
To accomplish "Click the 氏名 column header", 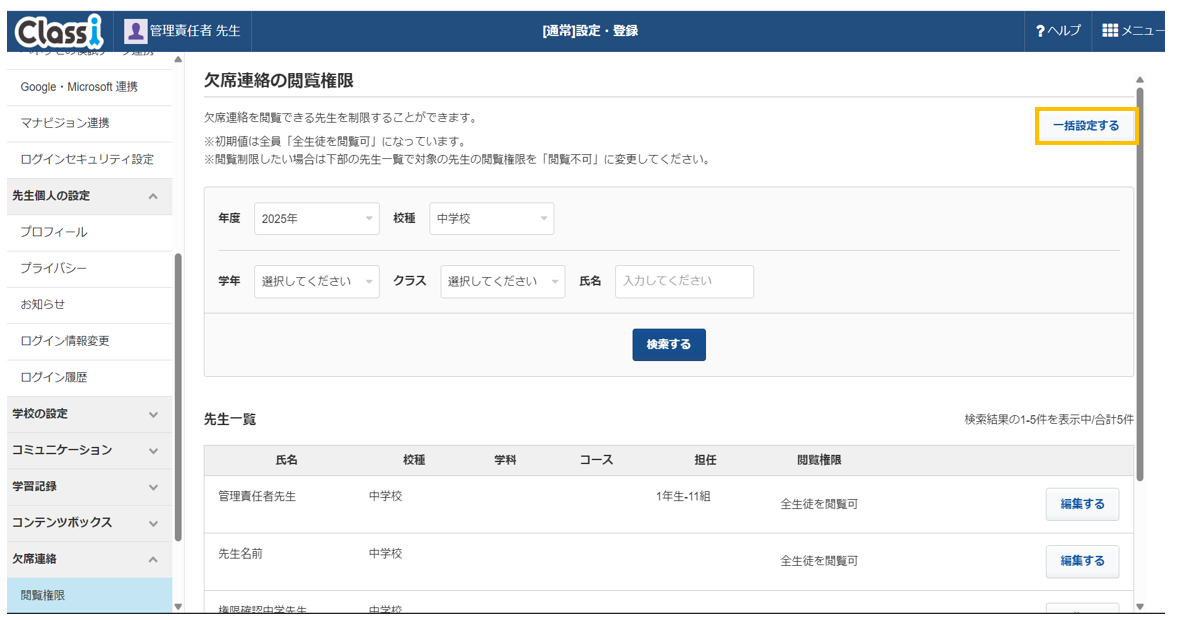I will (x=286, y=460).
